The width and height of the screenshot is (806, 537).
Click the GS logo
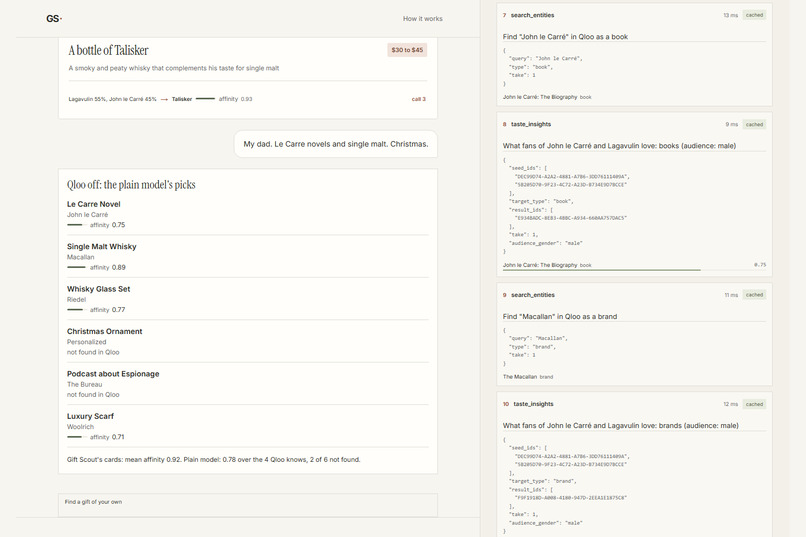[x=53, y=18]
